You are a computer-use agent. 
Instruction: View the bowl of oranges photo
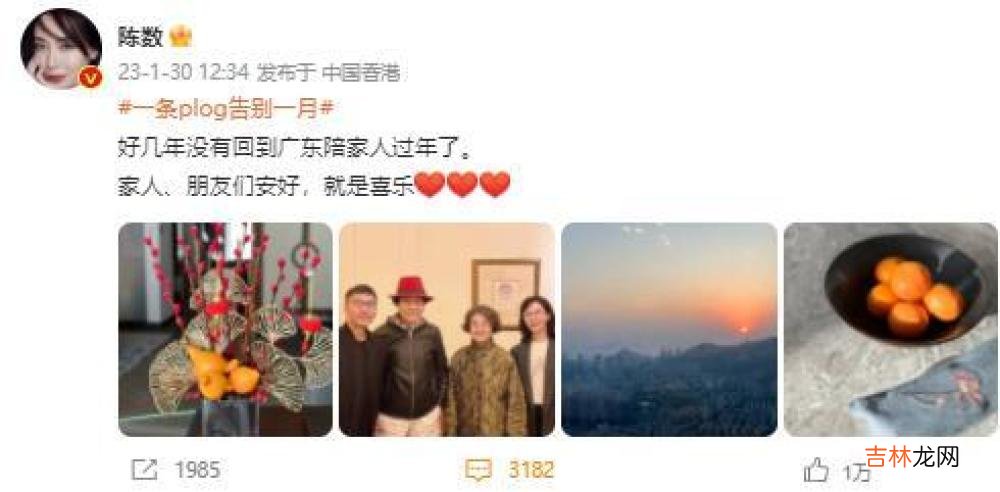(x=891, y=329)
